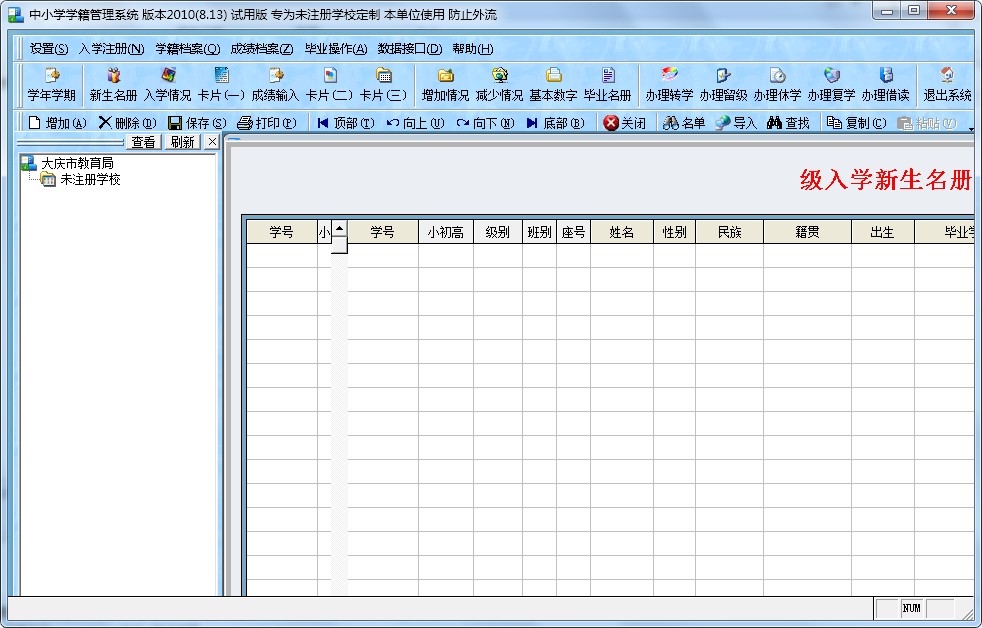
Task: Click the 查找 binoculars button
Action: coord(788,123)
